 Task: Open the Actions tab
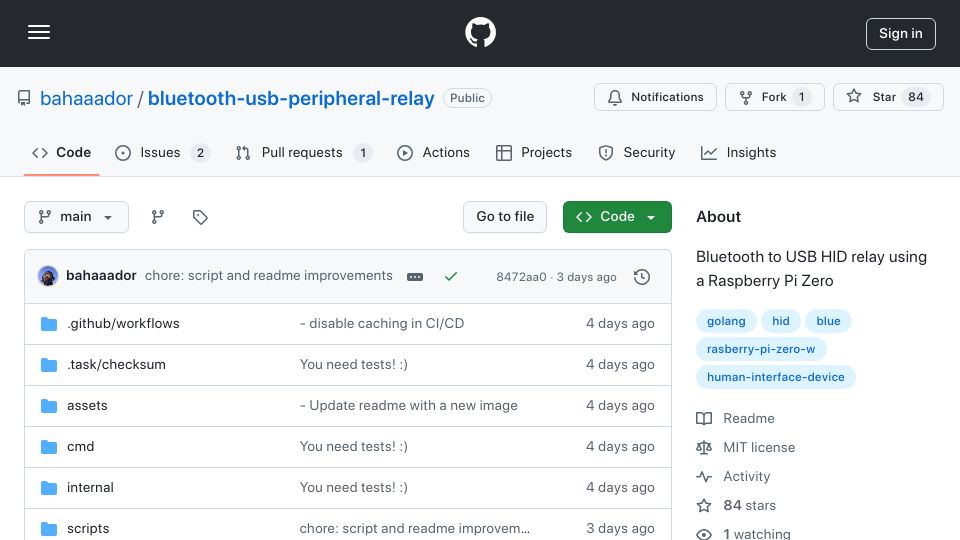(x=433, y=152)
